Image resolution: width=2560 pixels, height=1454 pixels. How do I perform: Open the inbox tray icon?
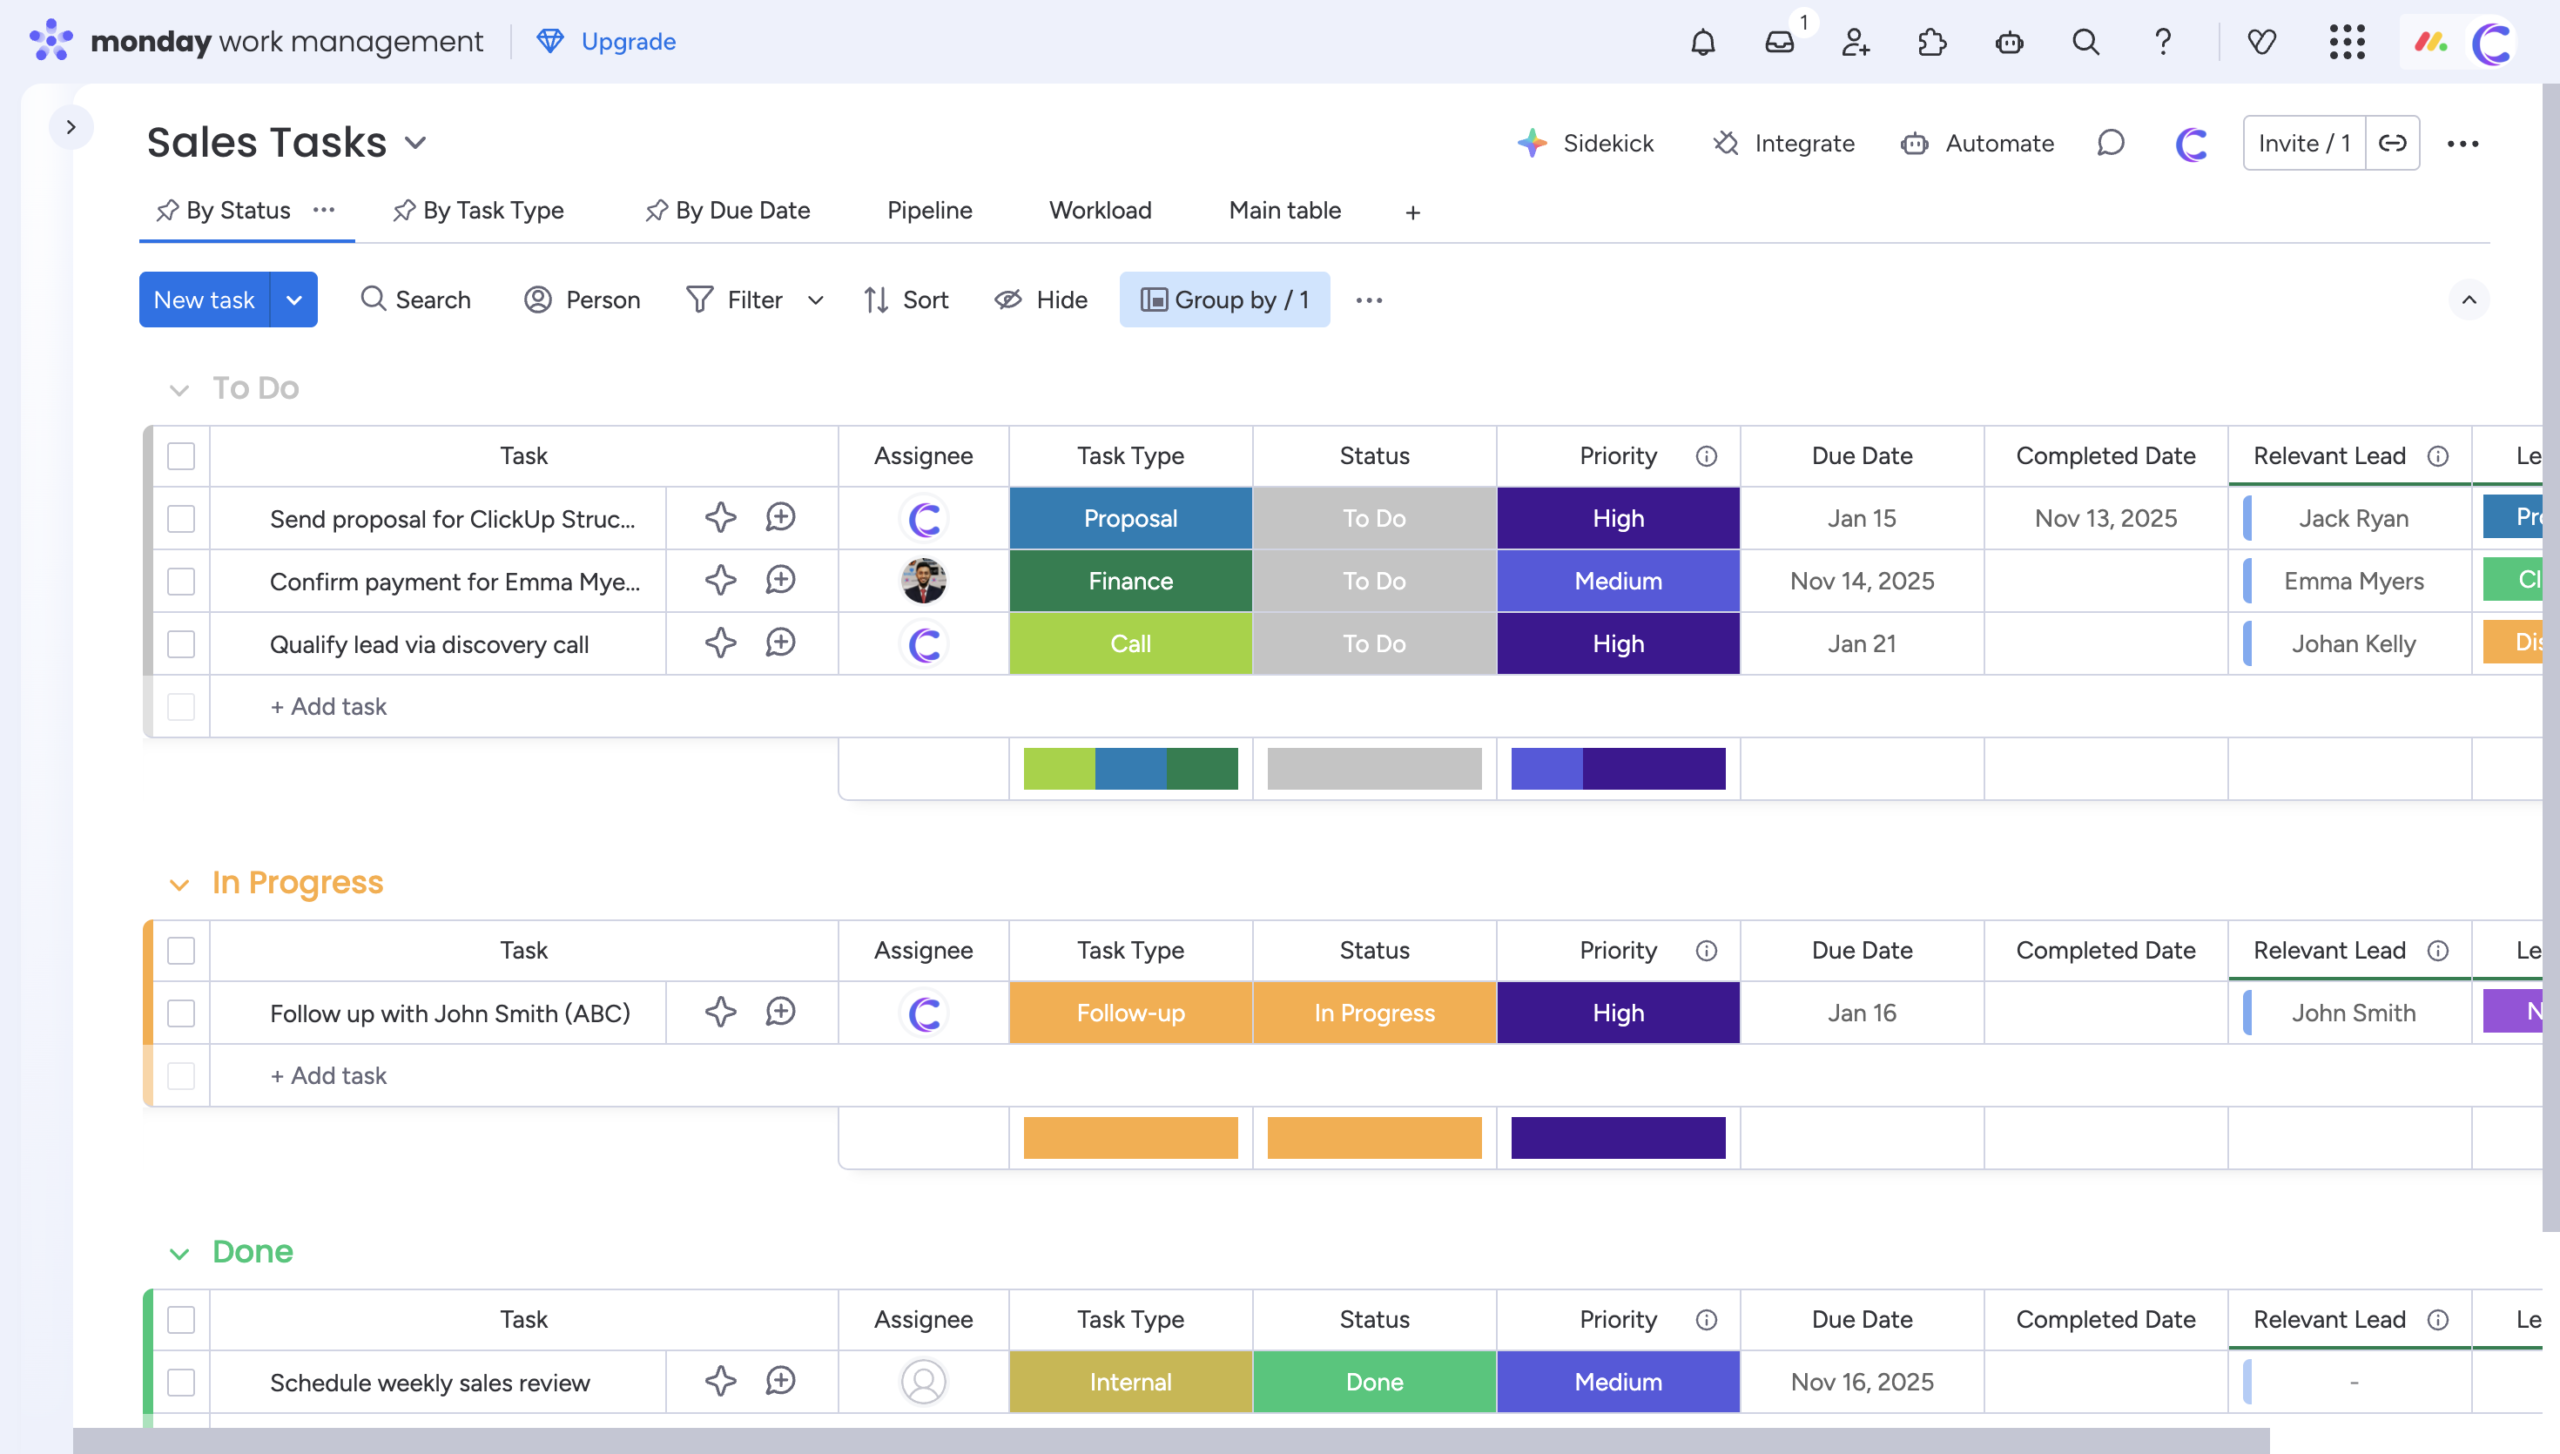tap(1780, 42)
